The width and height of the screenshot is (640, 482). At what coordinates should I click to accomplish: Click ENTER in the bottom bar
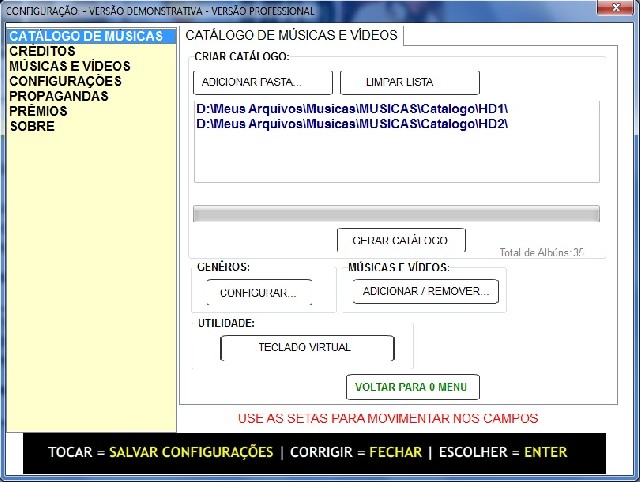point(546,452)
